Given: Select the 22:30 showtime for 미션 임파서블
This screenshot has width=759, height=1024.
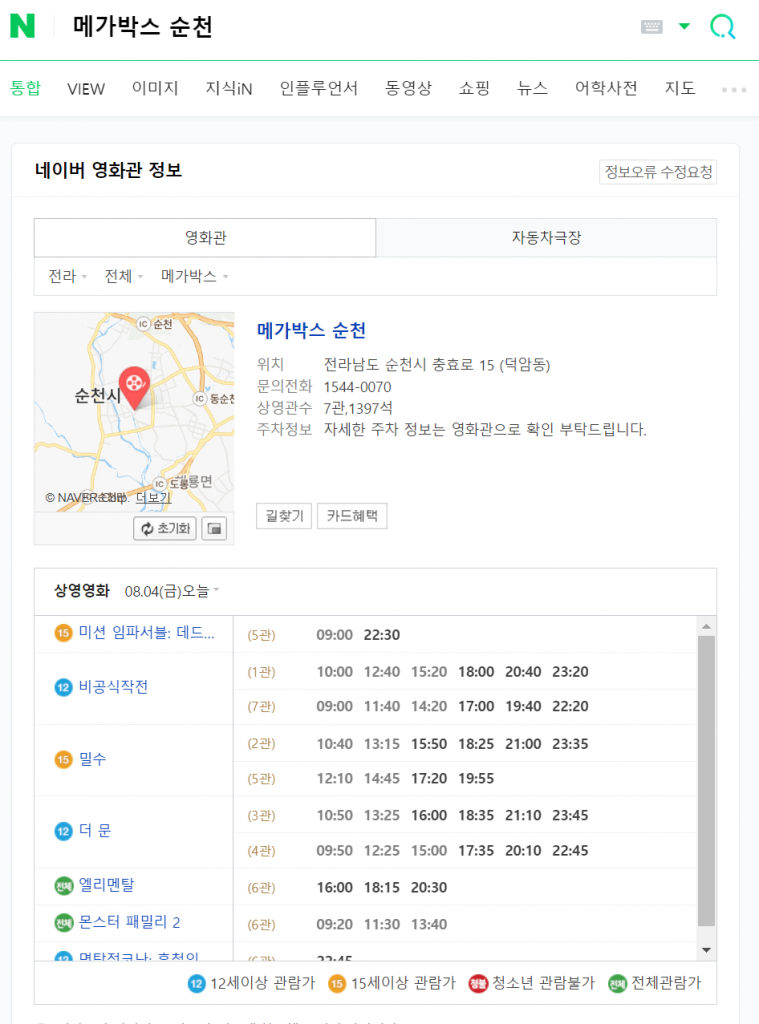Looking at the screenshot, I should [x=381, y=635].
